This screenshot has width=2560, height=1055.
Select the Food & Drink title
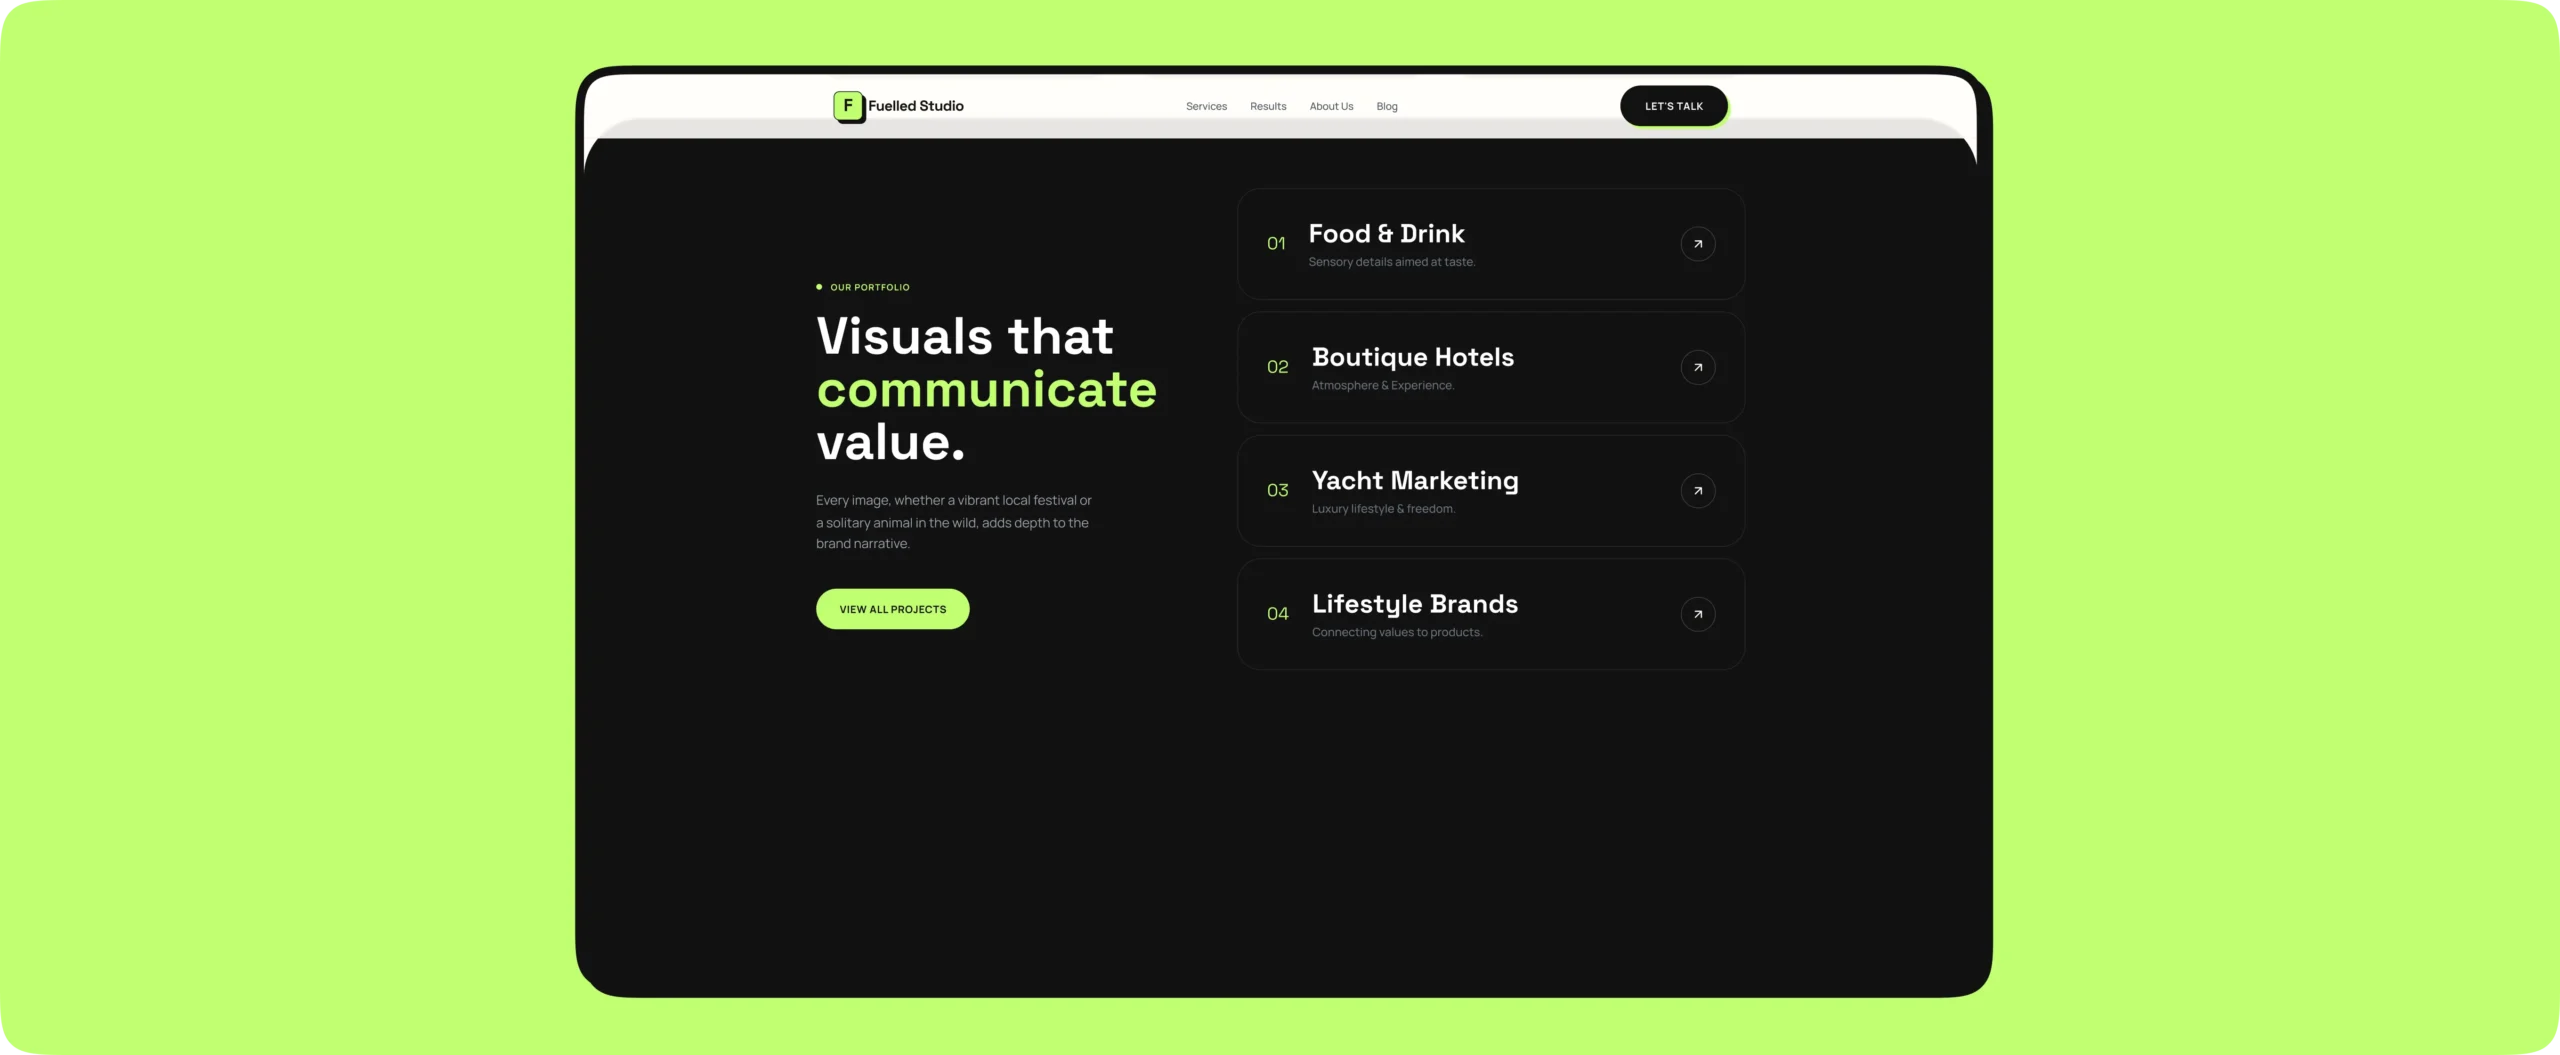tap(1386, 234)
